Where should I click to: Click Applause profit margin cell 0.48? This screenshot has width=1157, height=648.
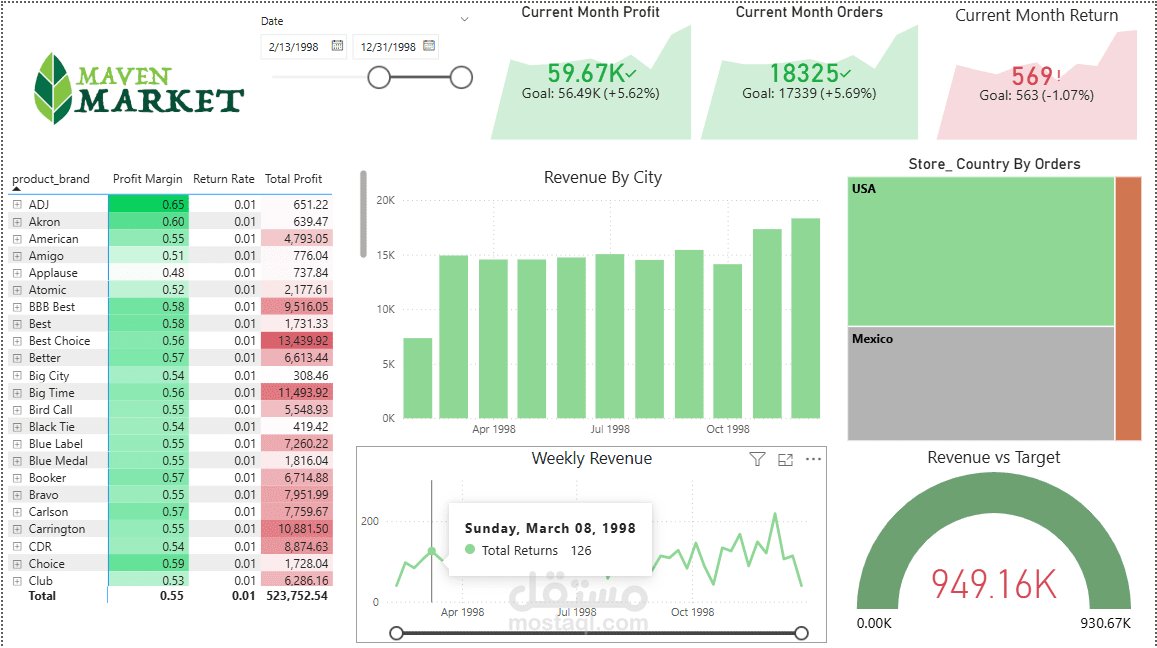tap(148, 272)
